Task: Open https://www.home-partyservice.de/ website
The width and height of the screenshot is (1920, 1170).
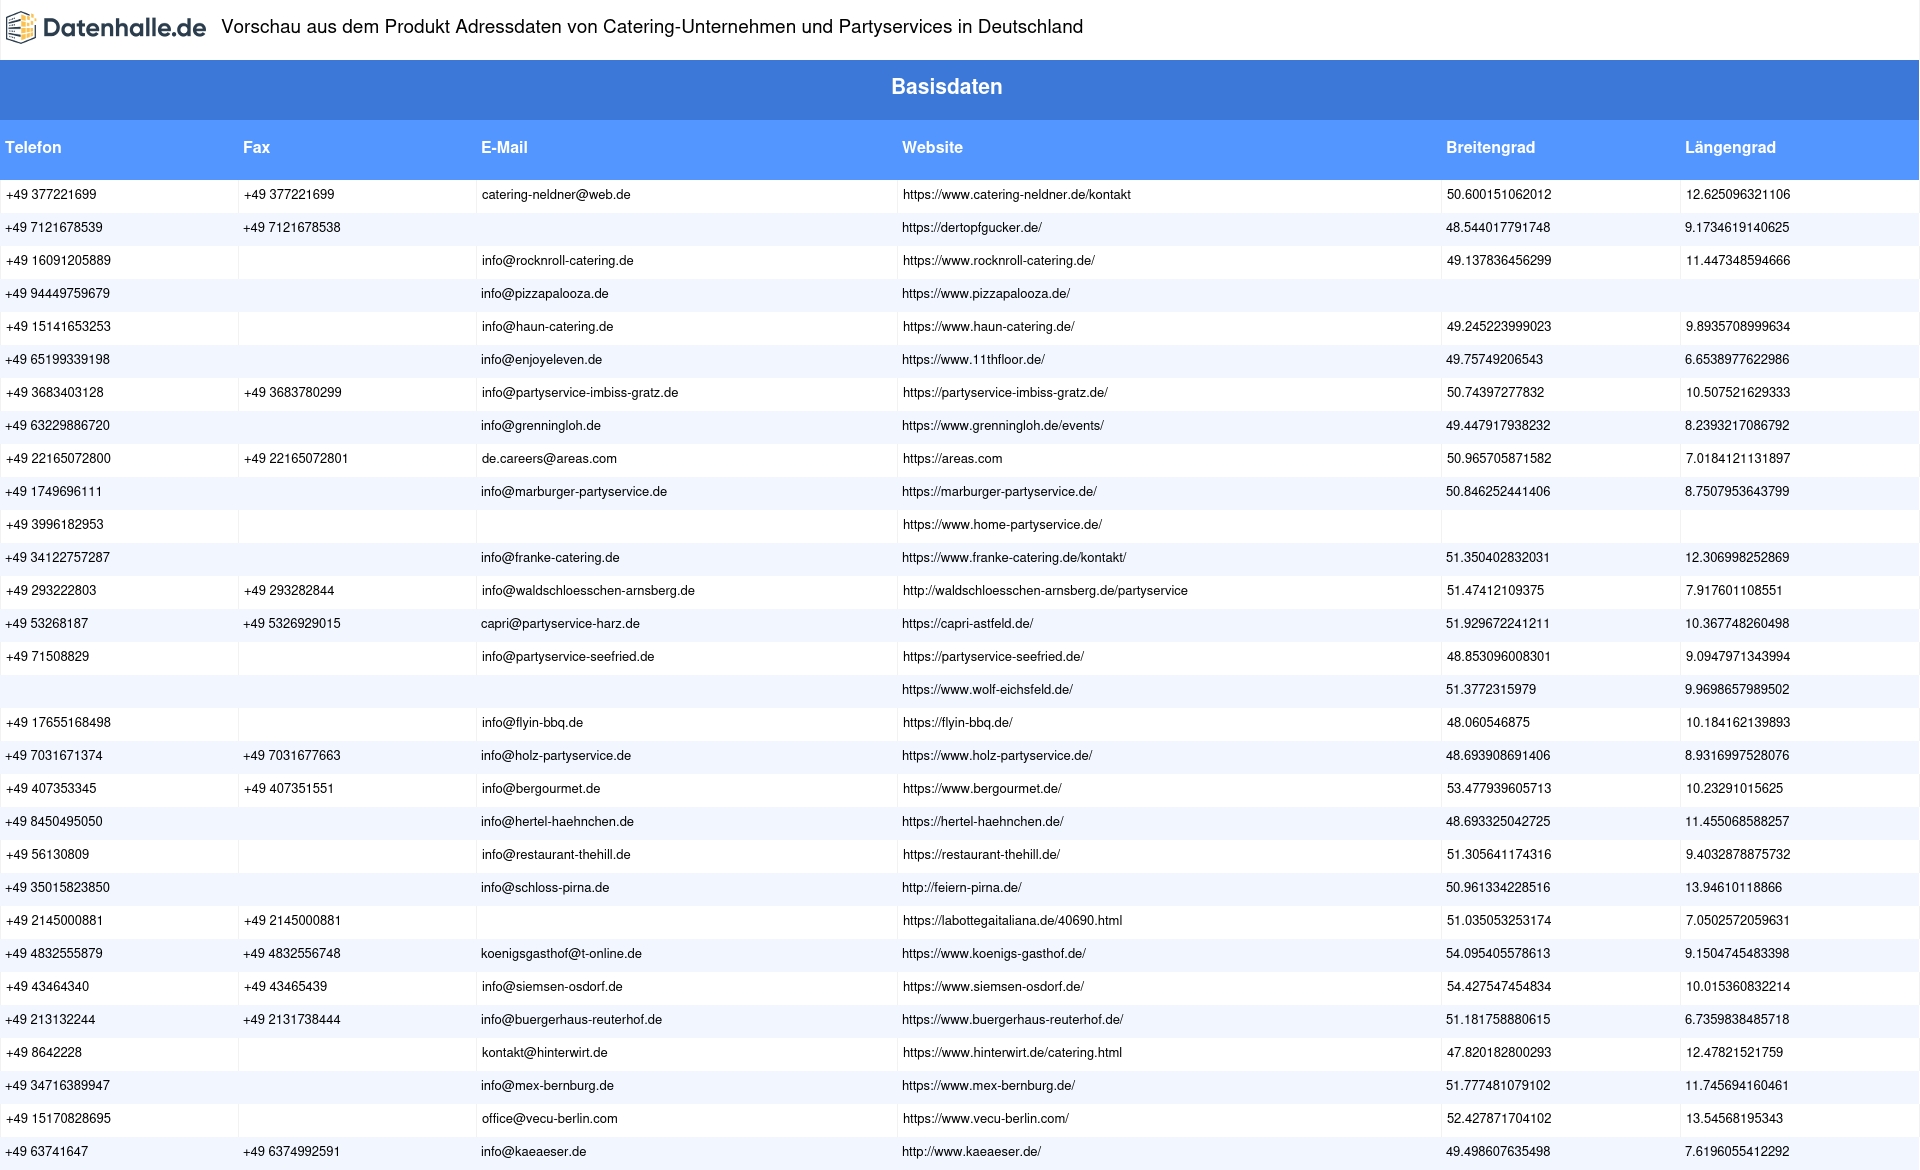Action: click(1002, 525)
